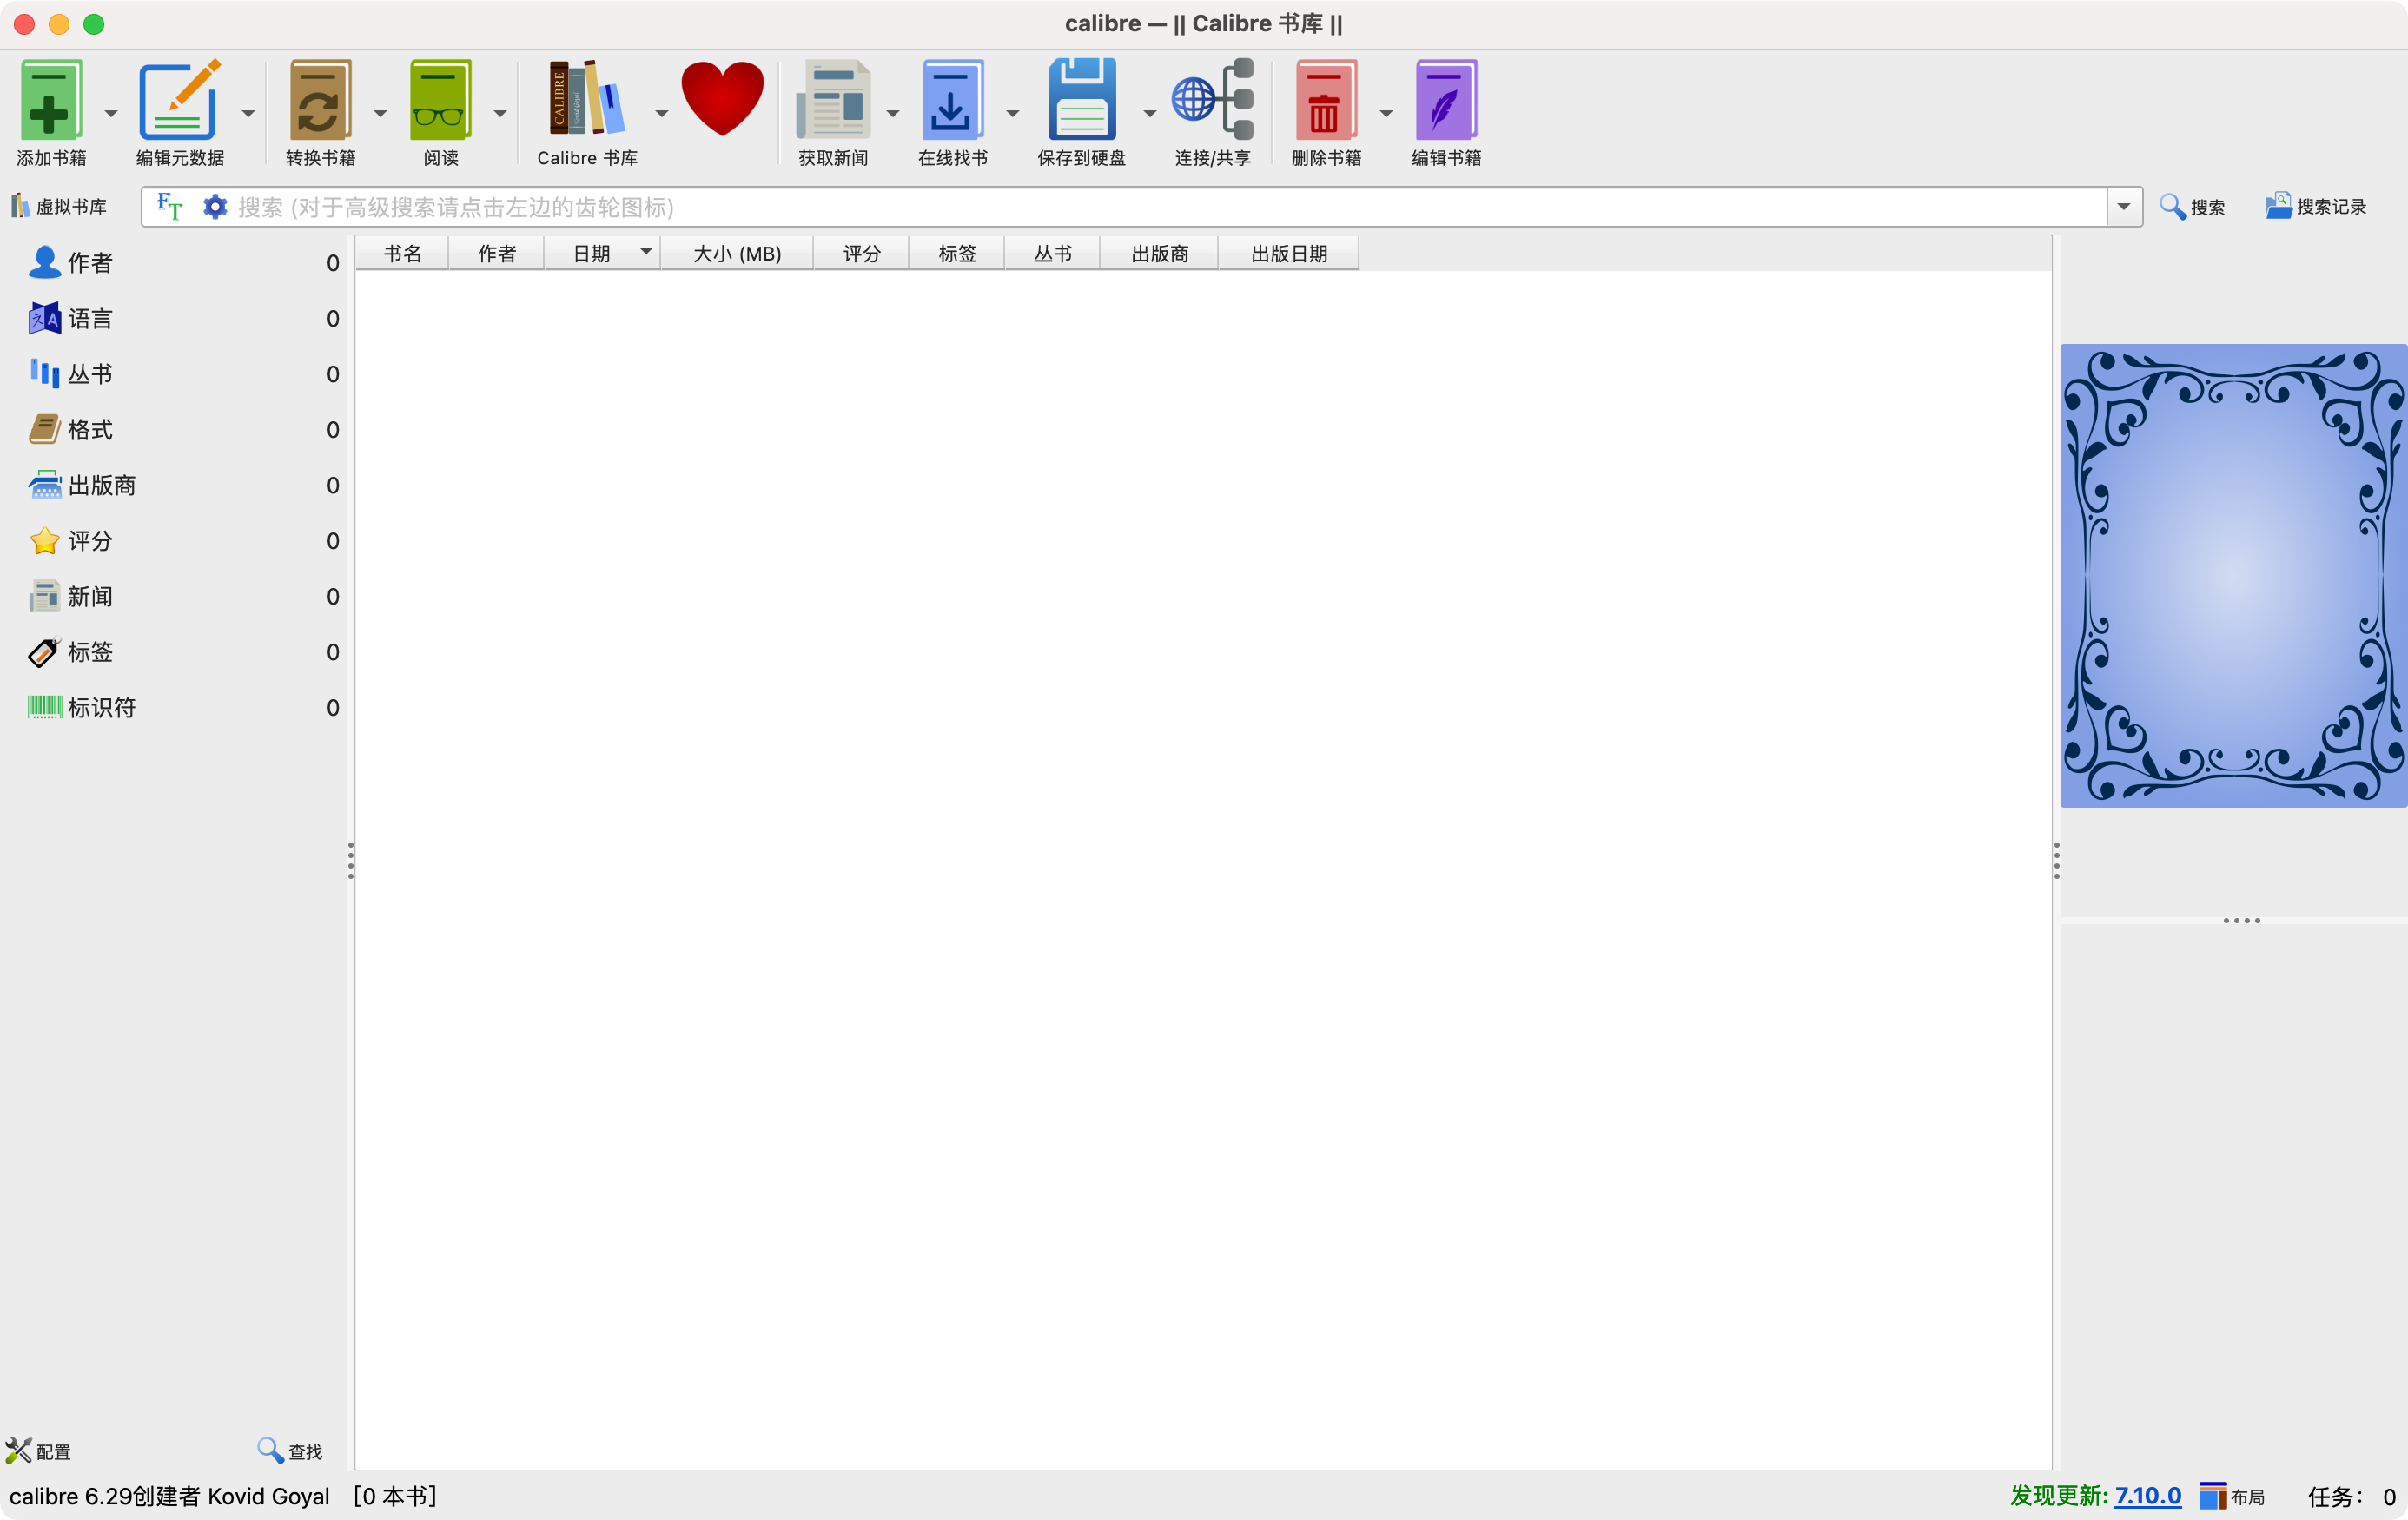
Task: Click the red heart donate icon
Action: click(722, 98)
